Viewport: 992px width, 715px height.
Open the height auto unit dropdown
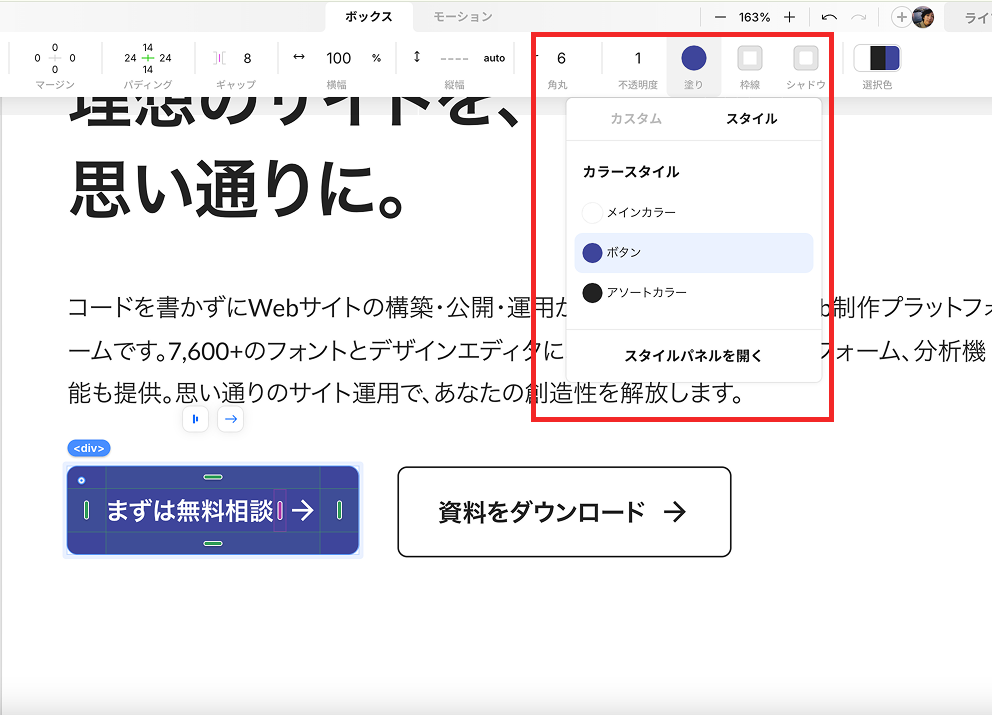[494, 58]
